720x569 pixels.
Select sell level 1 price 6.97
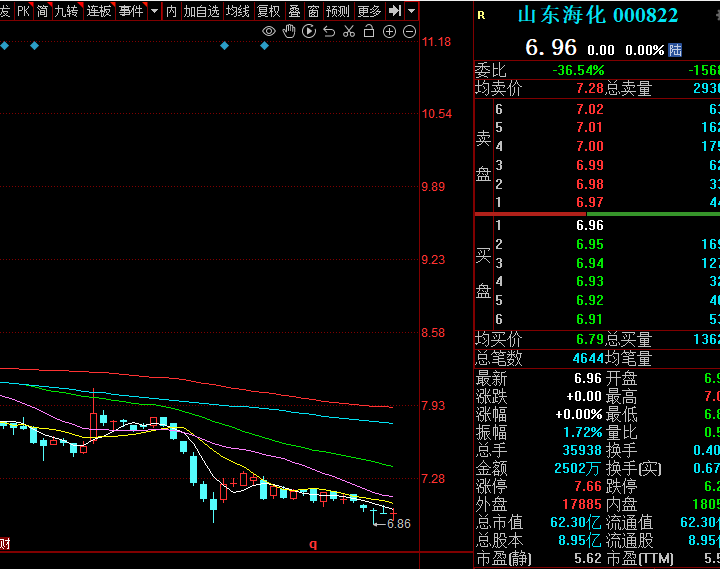click(x=590, y=203)
